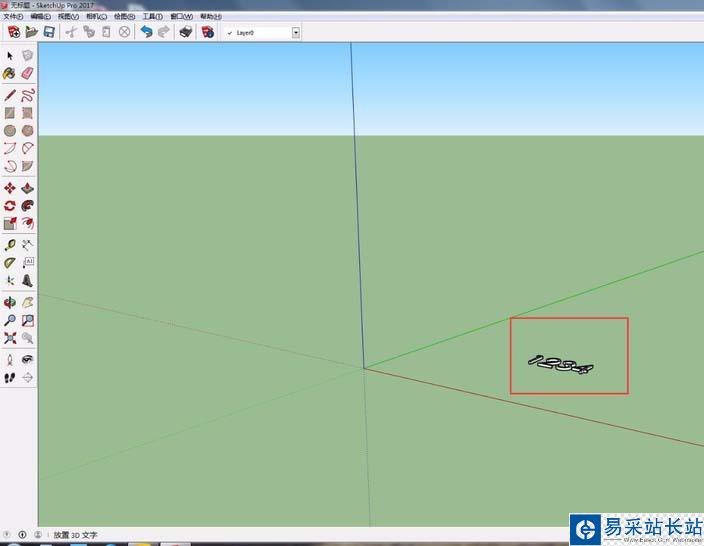Open the 工具(T) menu
Viewport: 704px width, 546px height.
point(153,17)
